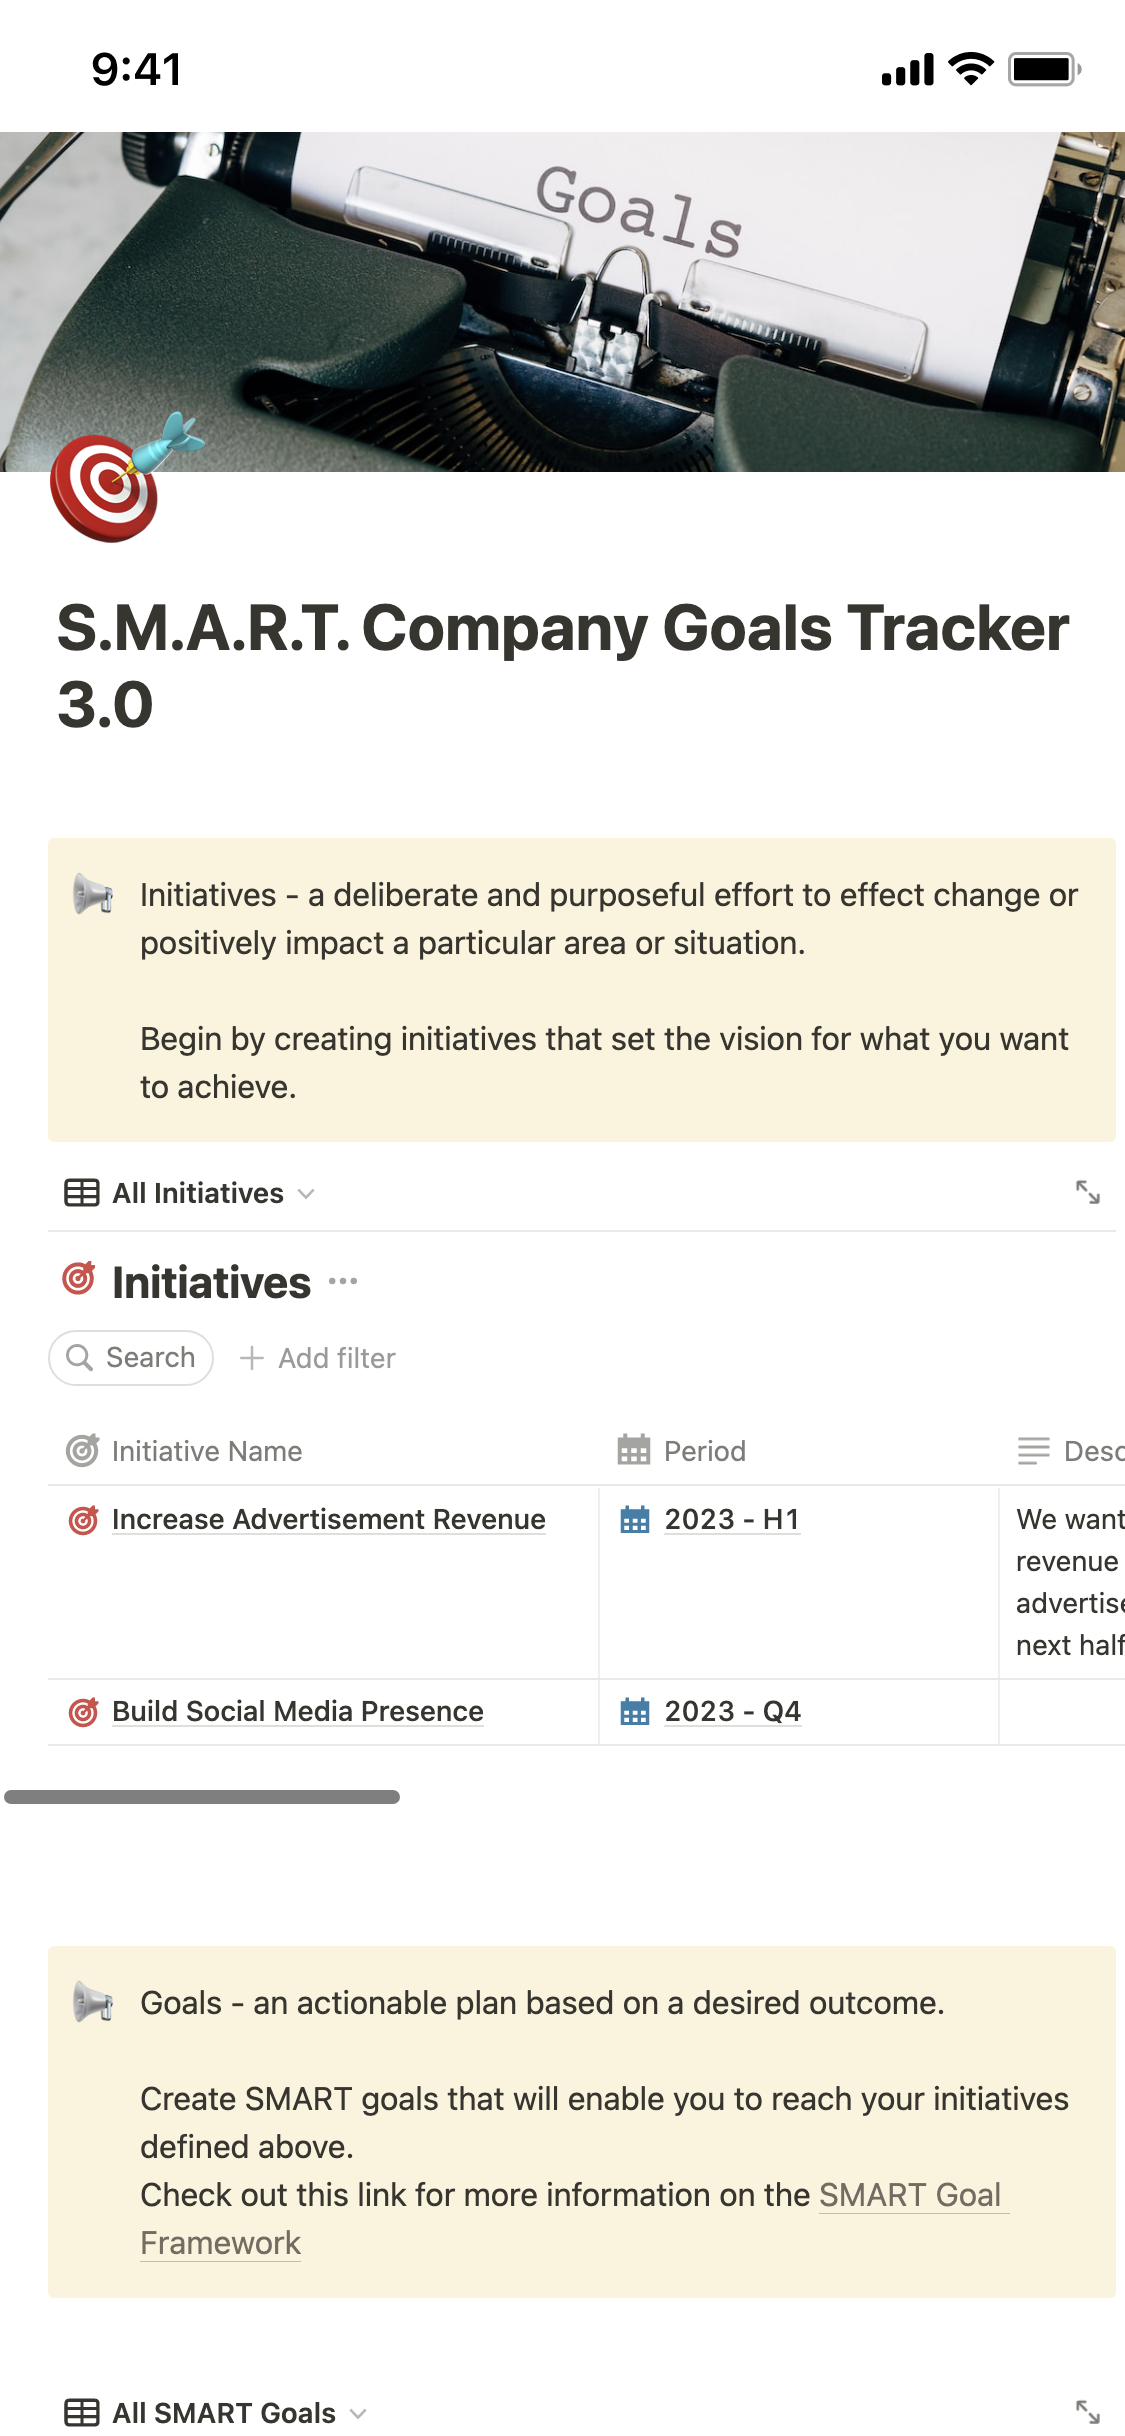Tap the dart target page icon

106,488
